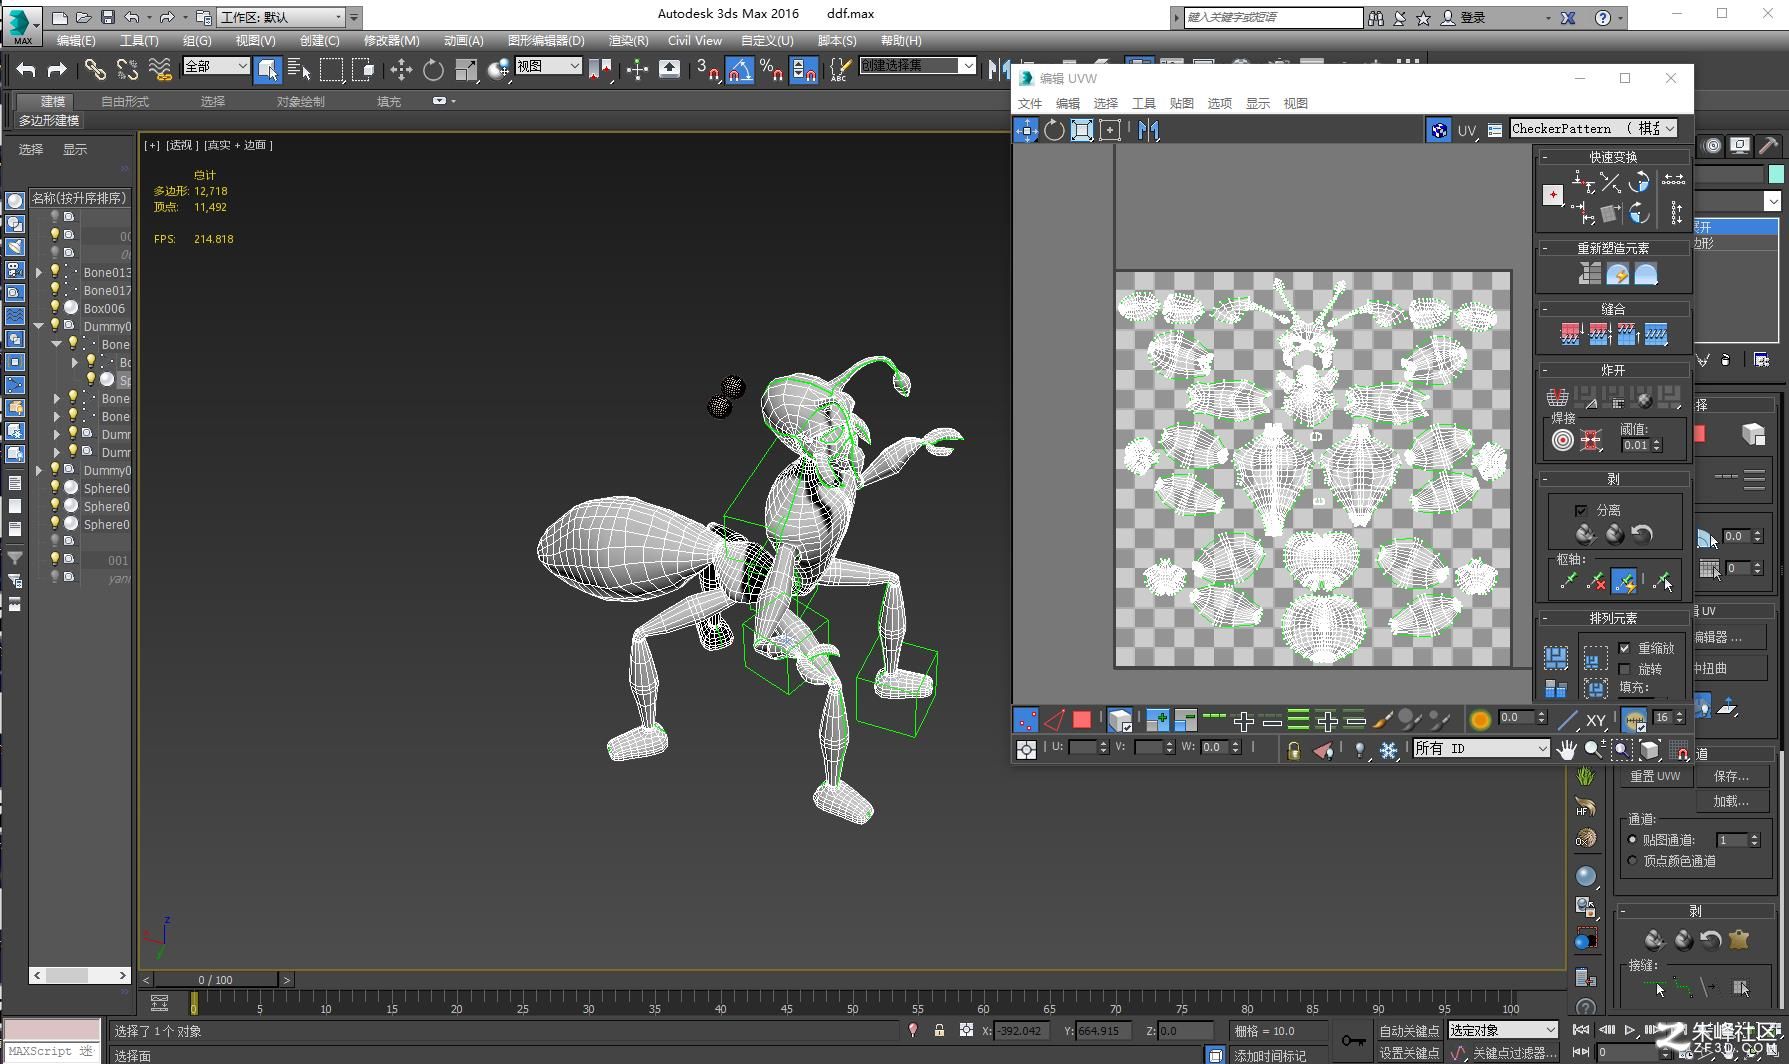Click the Straighten Selection icon in reshape elements
This screenshot has height=1064, width=1789.
click(x=1589, y=273)
